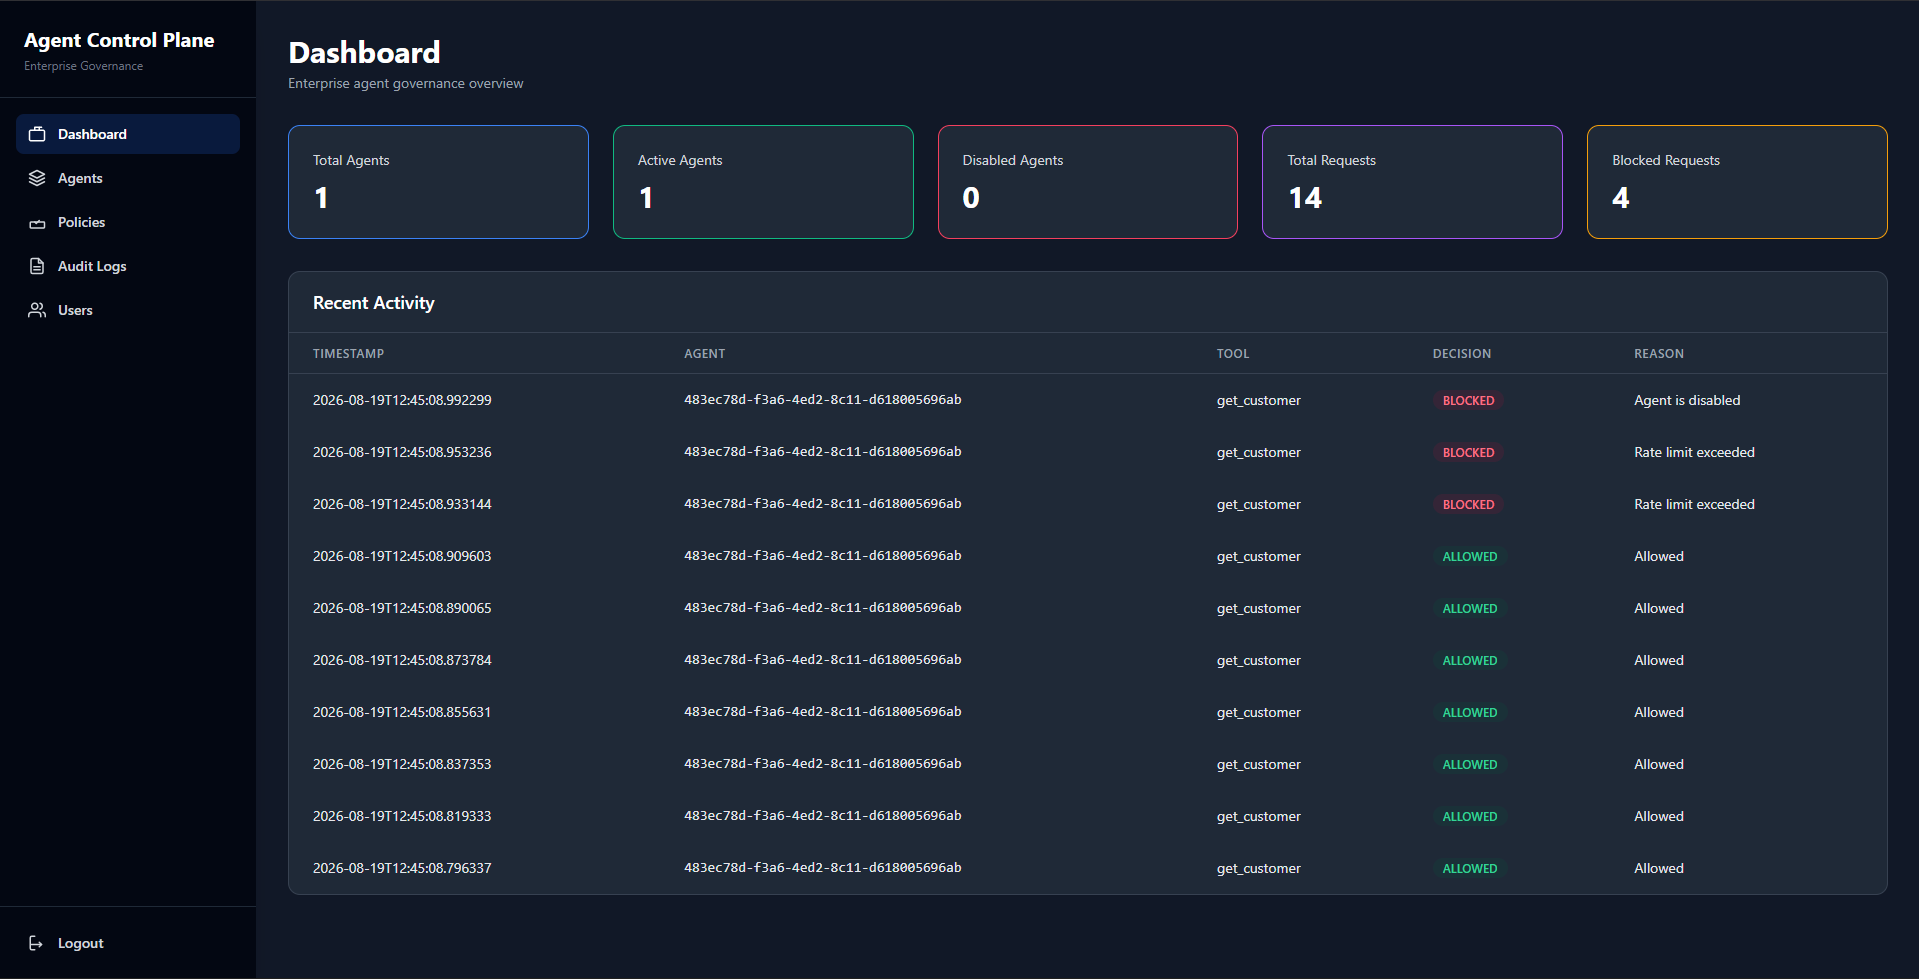Click timestamp 2026-08-19T12:45:08.796337
Screen dimensions: 1919x979
coord(402,868)
